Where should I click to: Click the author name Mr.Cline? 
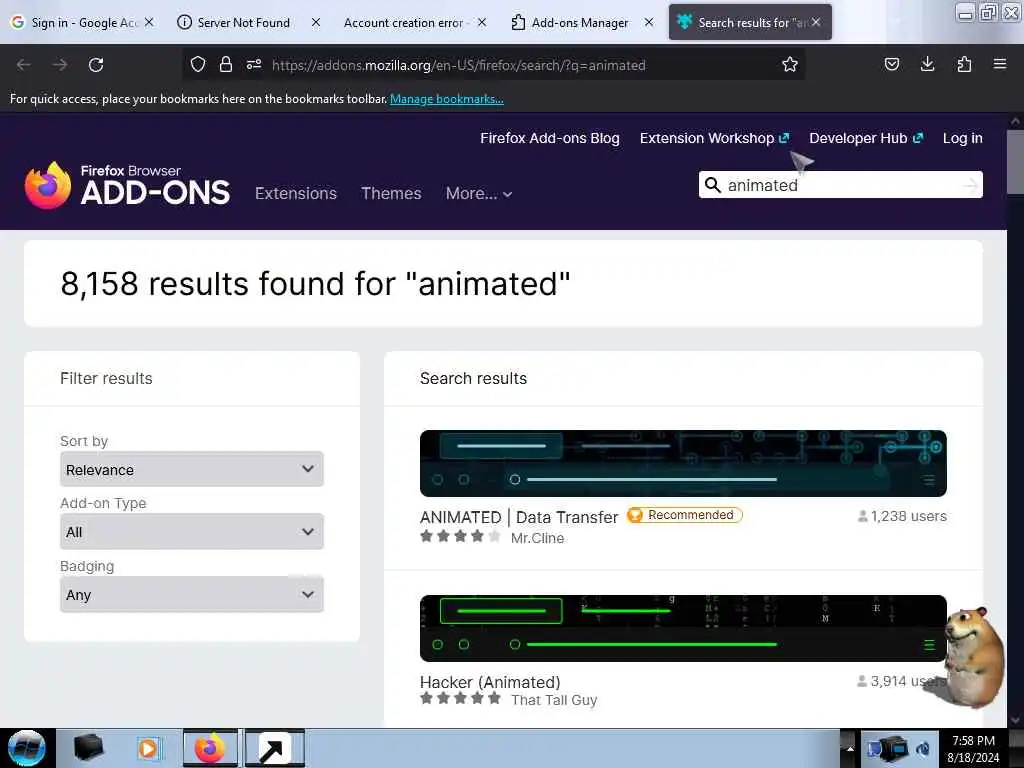point(537,538)
